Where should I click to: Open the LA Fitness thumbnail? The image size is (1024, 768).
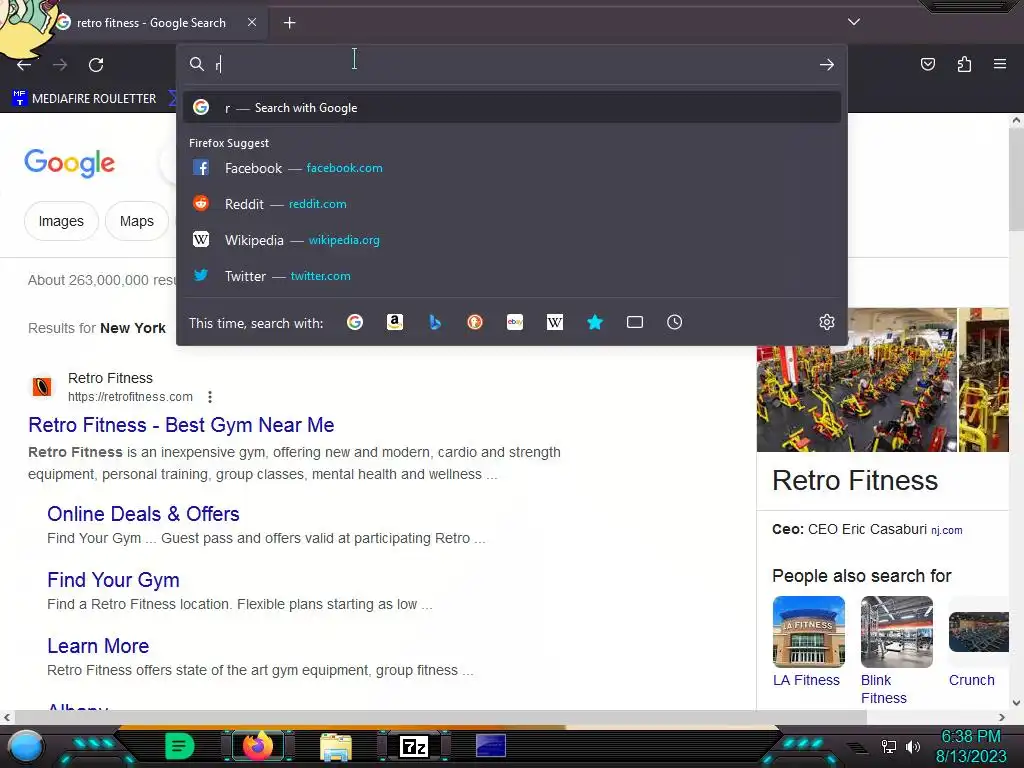(x=808, y=632)
